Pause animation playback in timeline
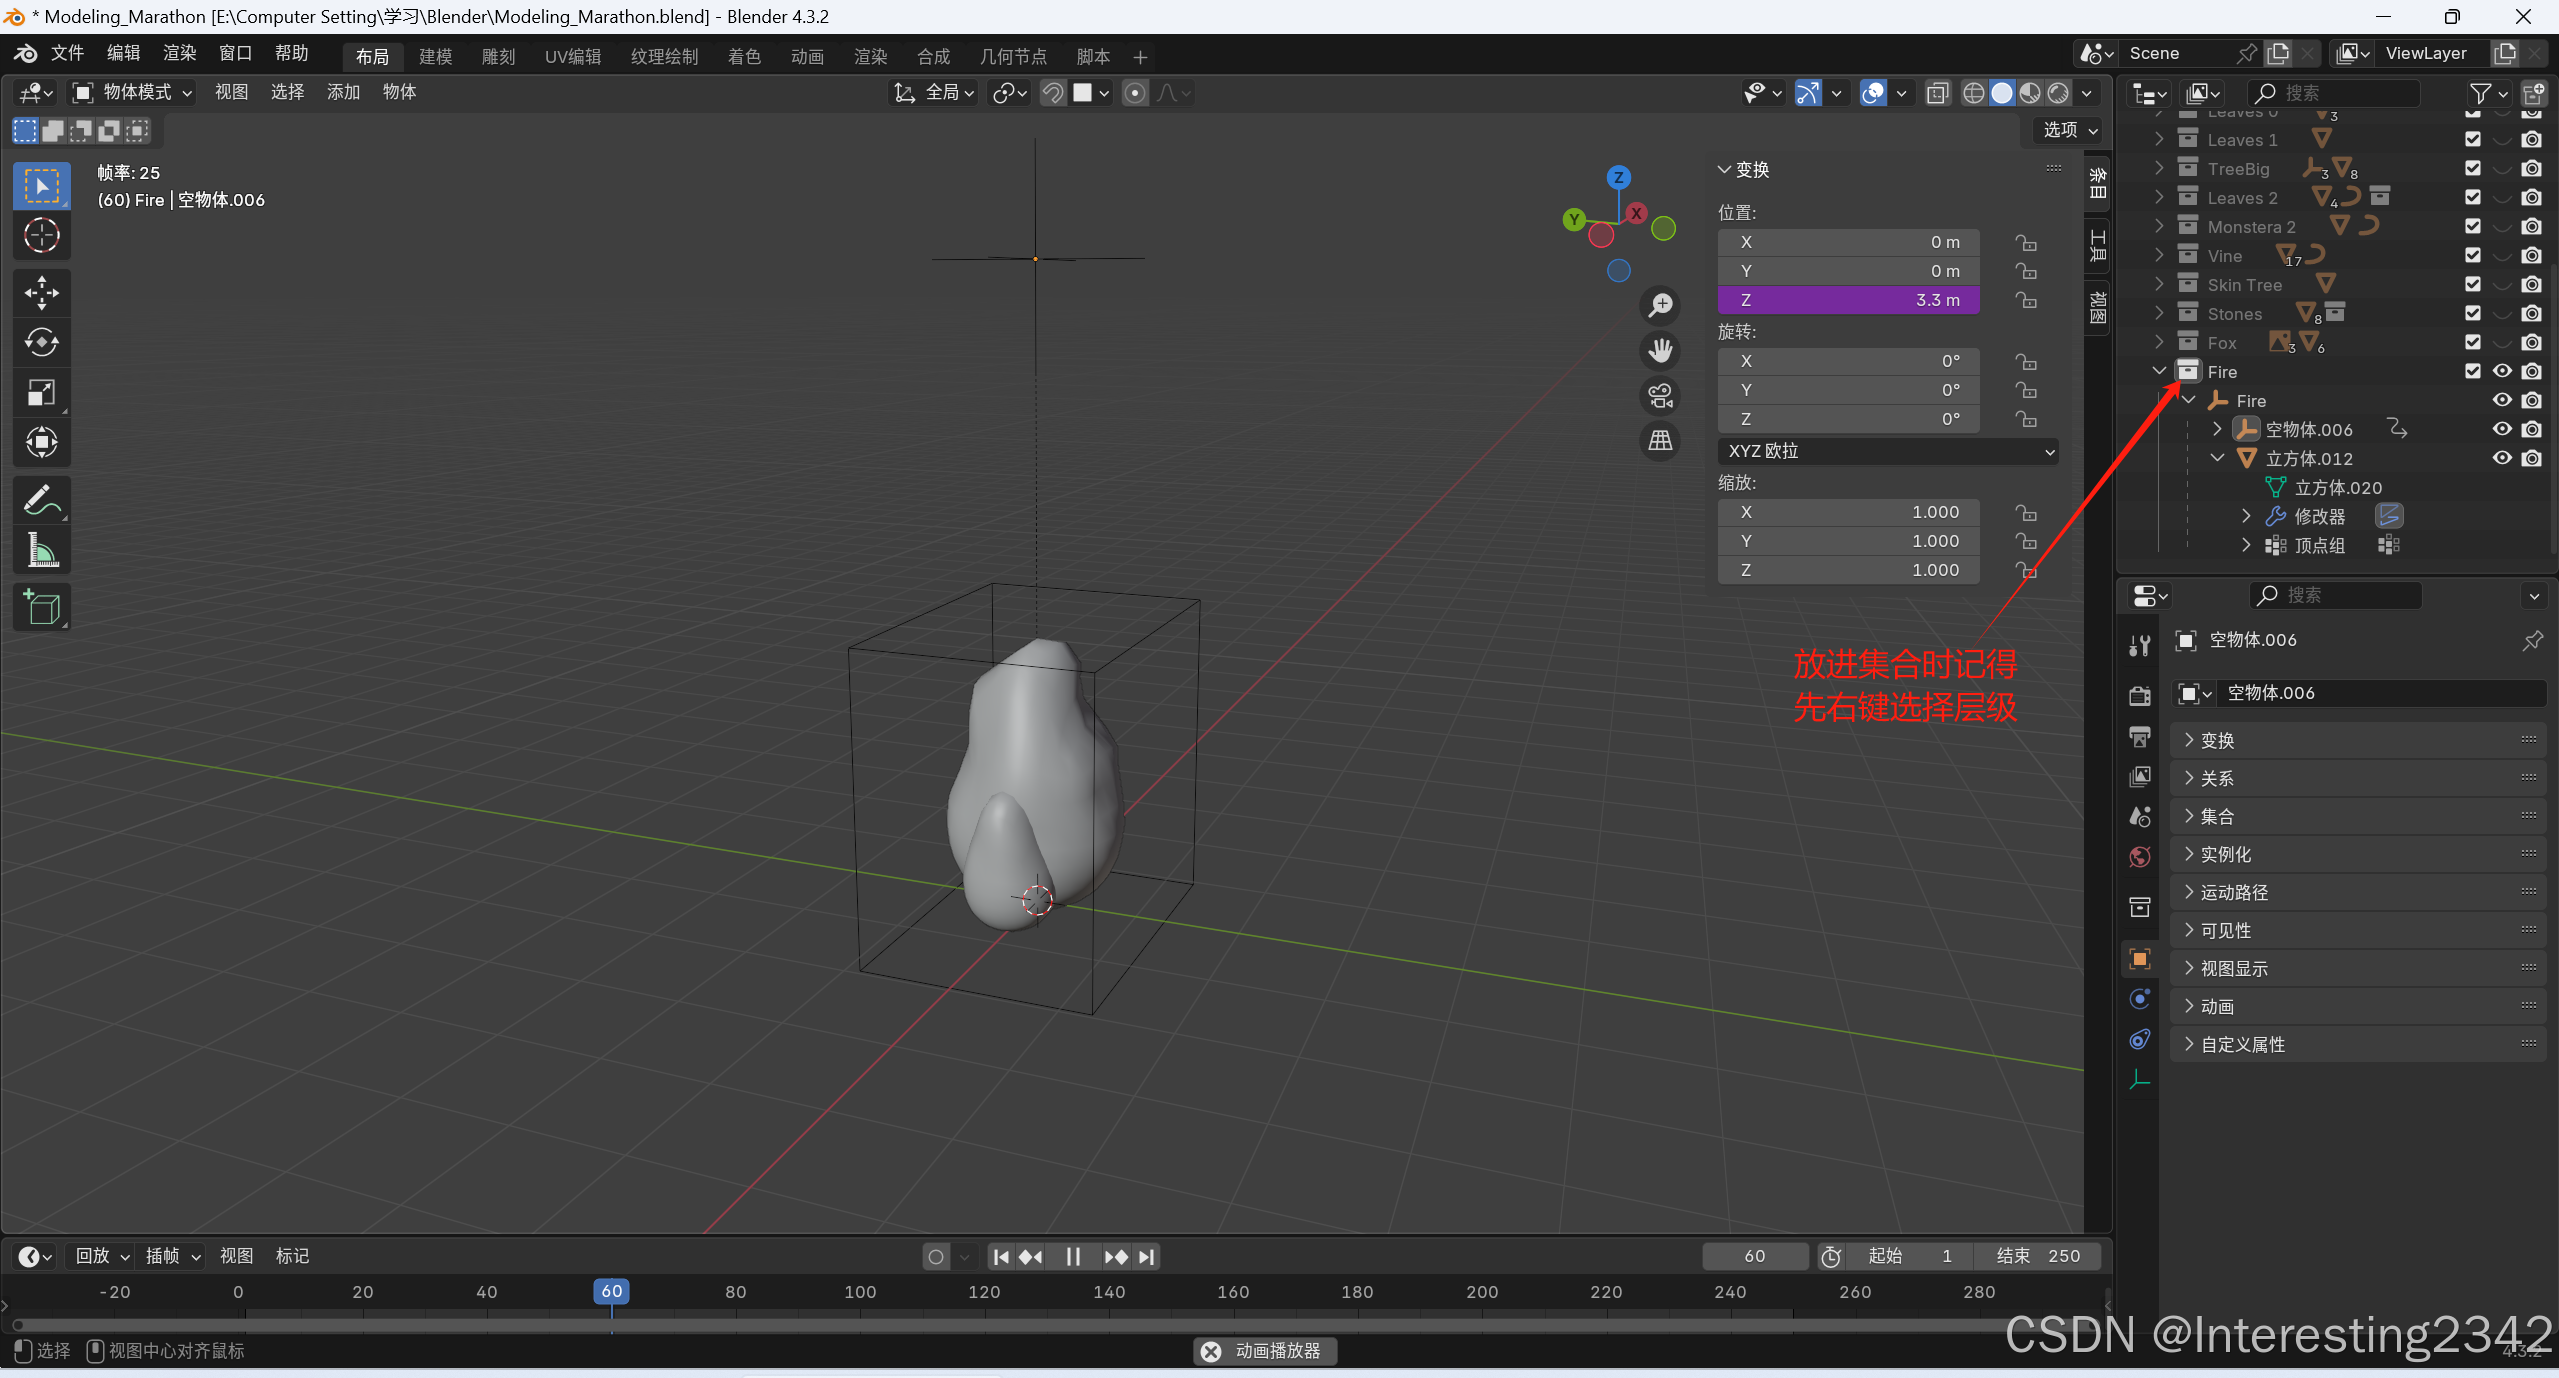The width and height of the screenshot is (2559, 1378). tap(1073, 1256)
